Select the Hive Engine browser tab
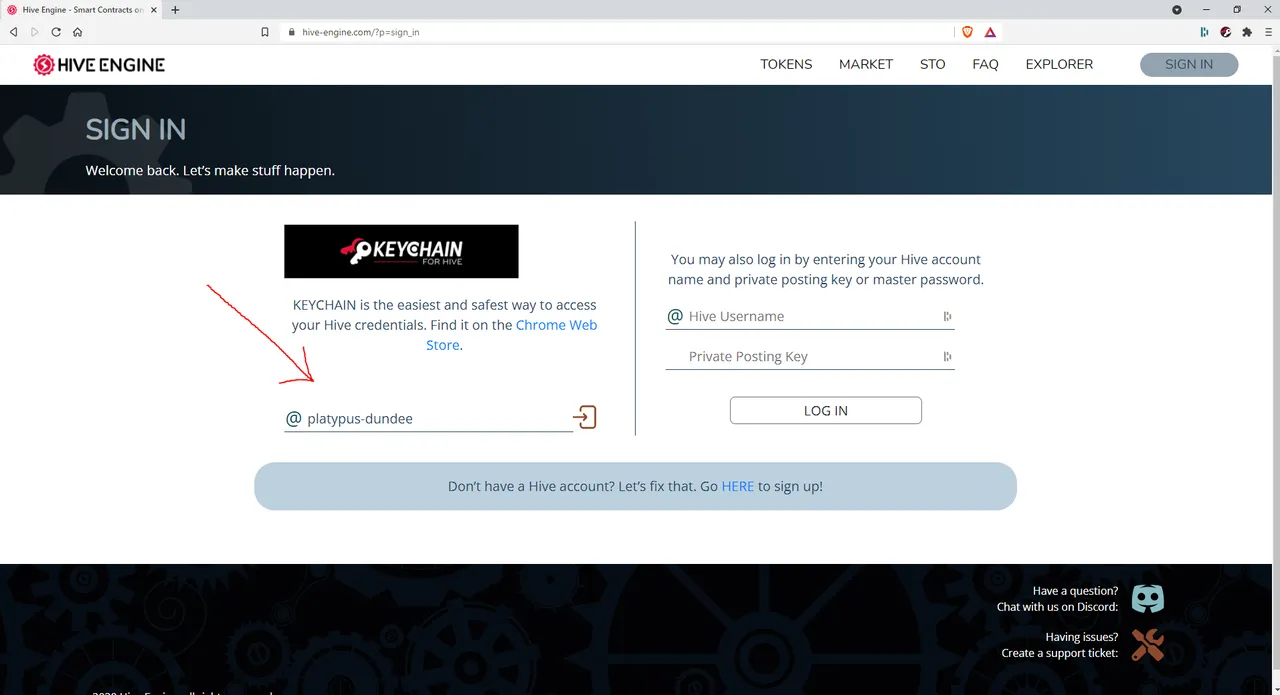This screenshot has width=1280, height=695. [82, 10]
